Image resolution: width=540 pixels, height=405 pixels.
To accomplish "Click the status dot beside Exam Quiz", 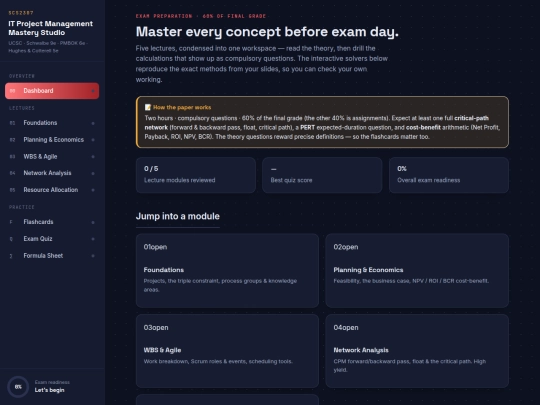I will point(93,239).
